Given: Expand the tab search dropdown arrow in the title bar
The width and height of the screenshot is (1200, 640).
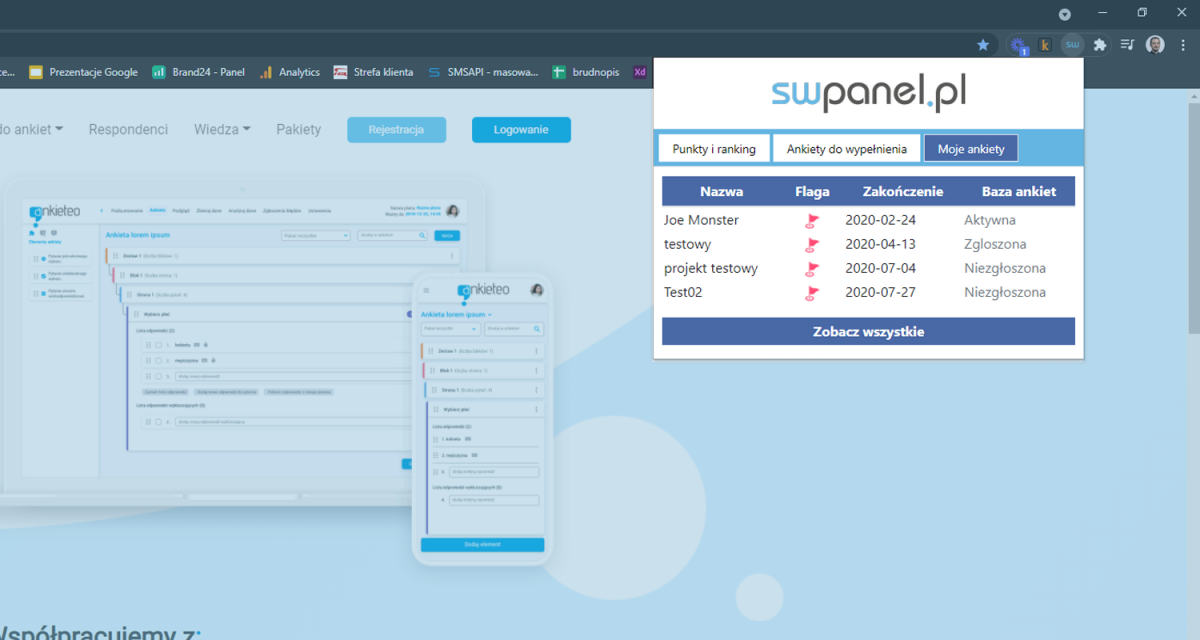Looking at the screenshot, I should tap(1065, 13).
